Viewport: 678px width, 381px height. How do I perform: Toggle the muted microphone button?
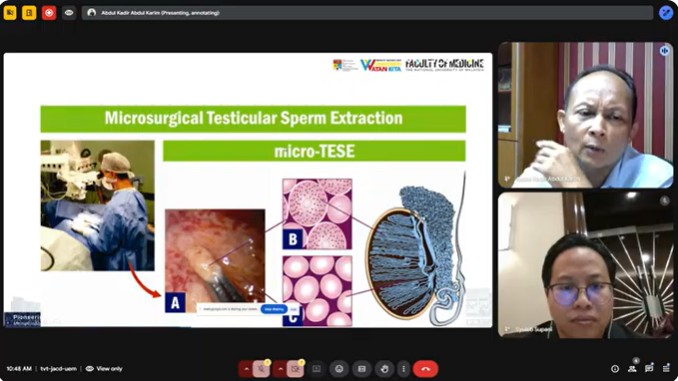[x=261, y=369]
